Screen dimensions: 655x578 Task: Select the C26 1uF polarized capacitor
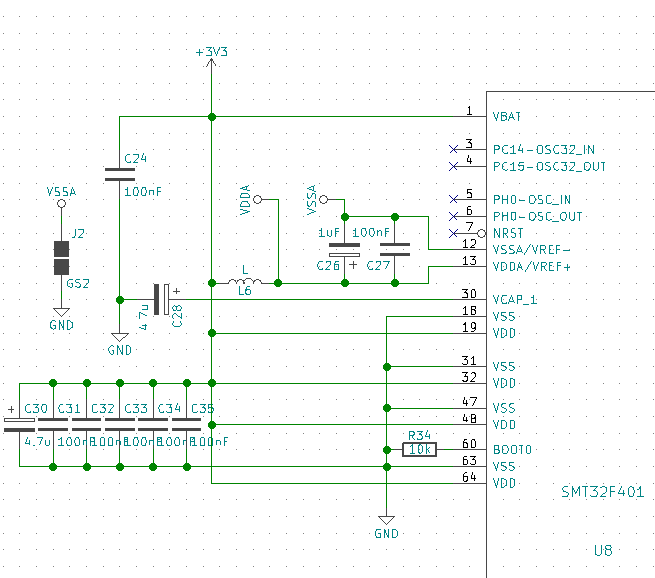coord(345,250)
